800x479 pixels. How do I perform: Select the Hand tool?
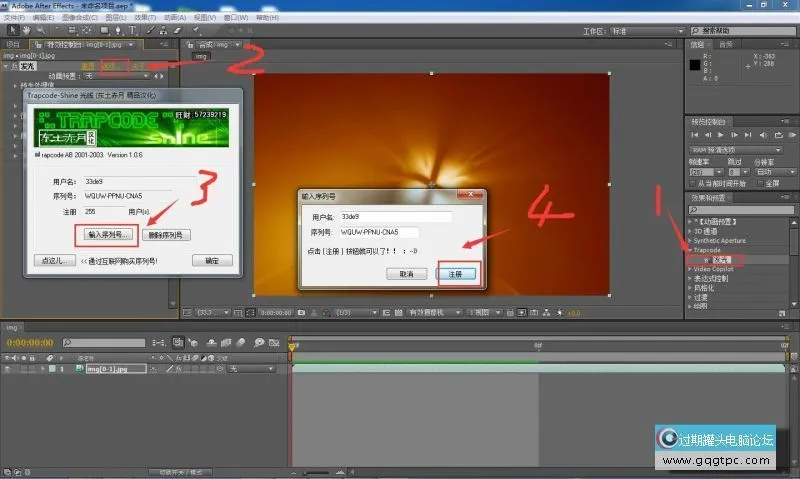click(27, 31)
